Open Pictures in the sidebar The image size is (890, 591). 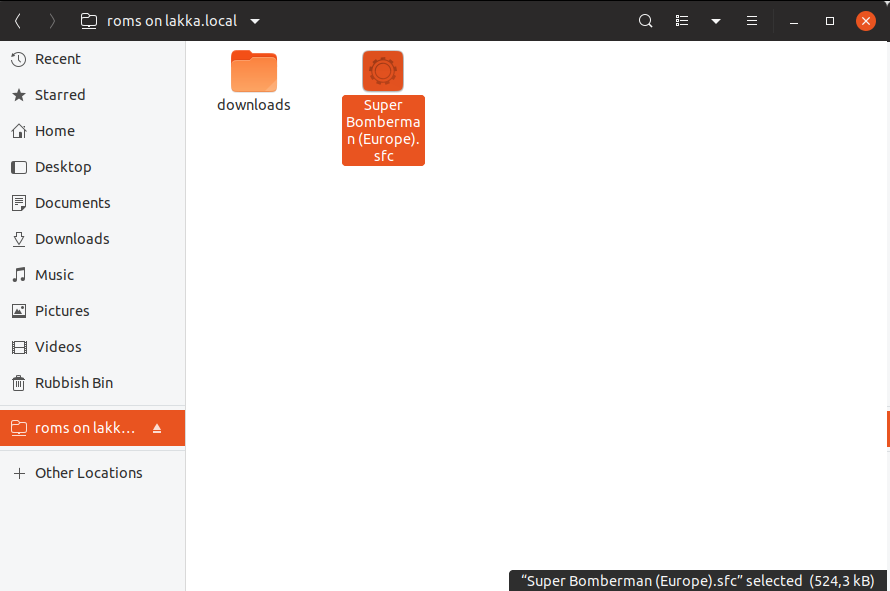(93, 311)
